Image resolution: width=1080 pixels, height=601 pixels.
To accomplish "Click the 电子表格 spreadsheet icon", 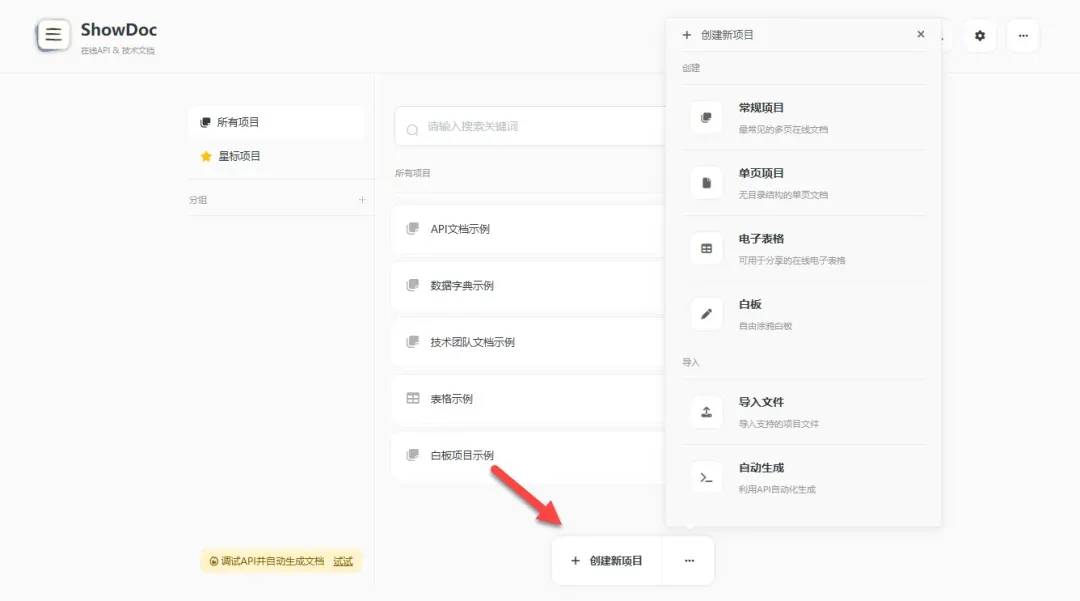I will 706,249.
